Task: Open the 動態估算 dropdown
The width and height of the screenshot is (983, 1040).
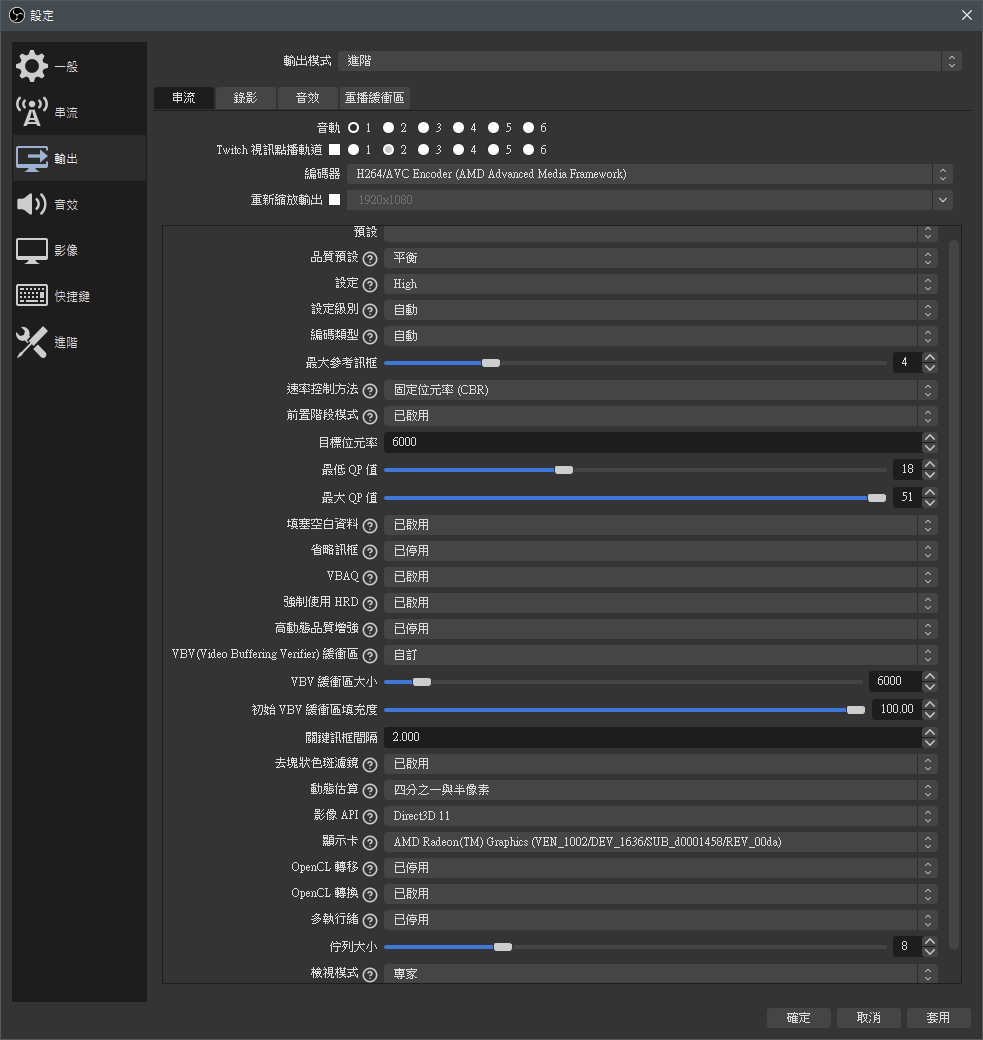Action: (661, 790)
